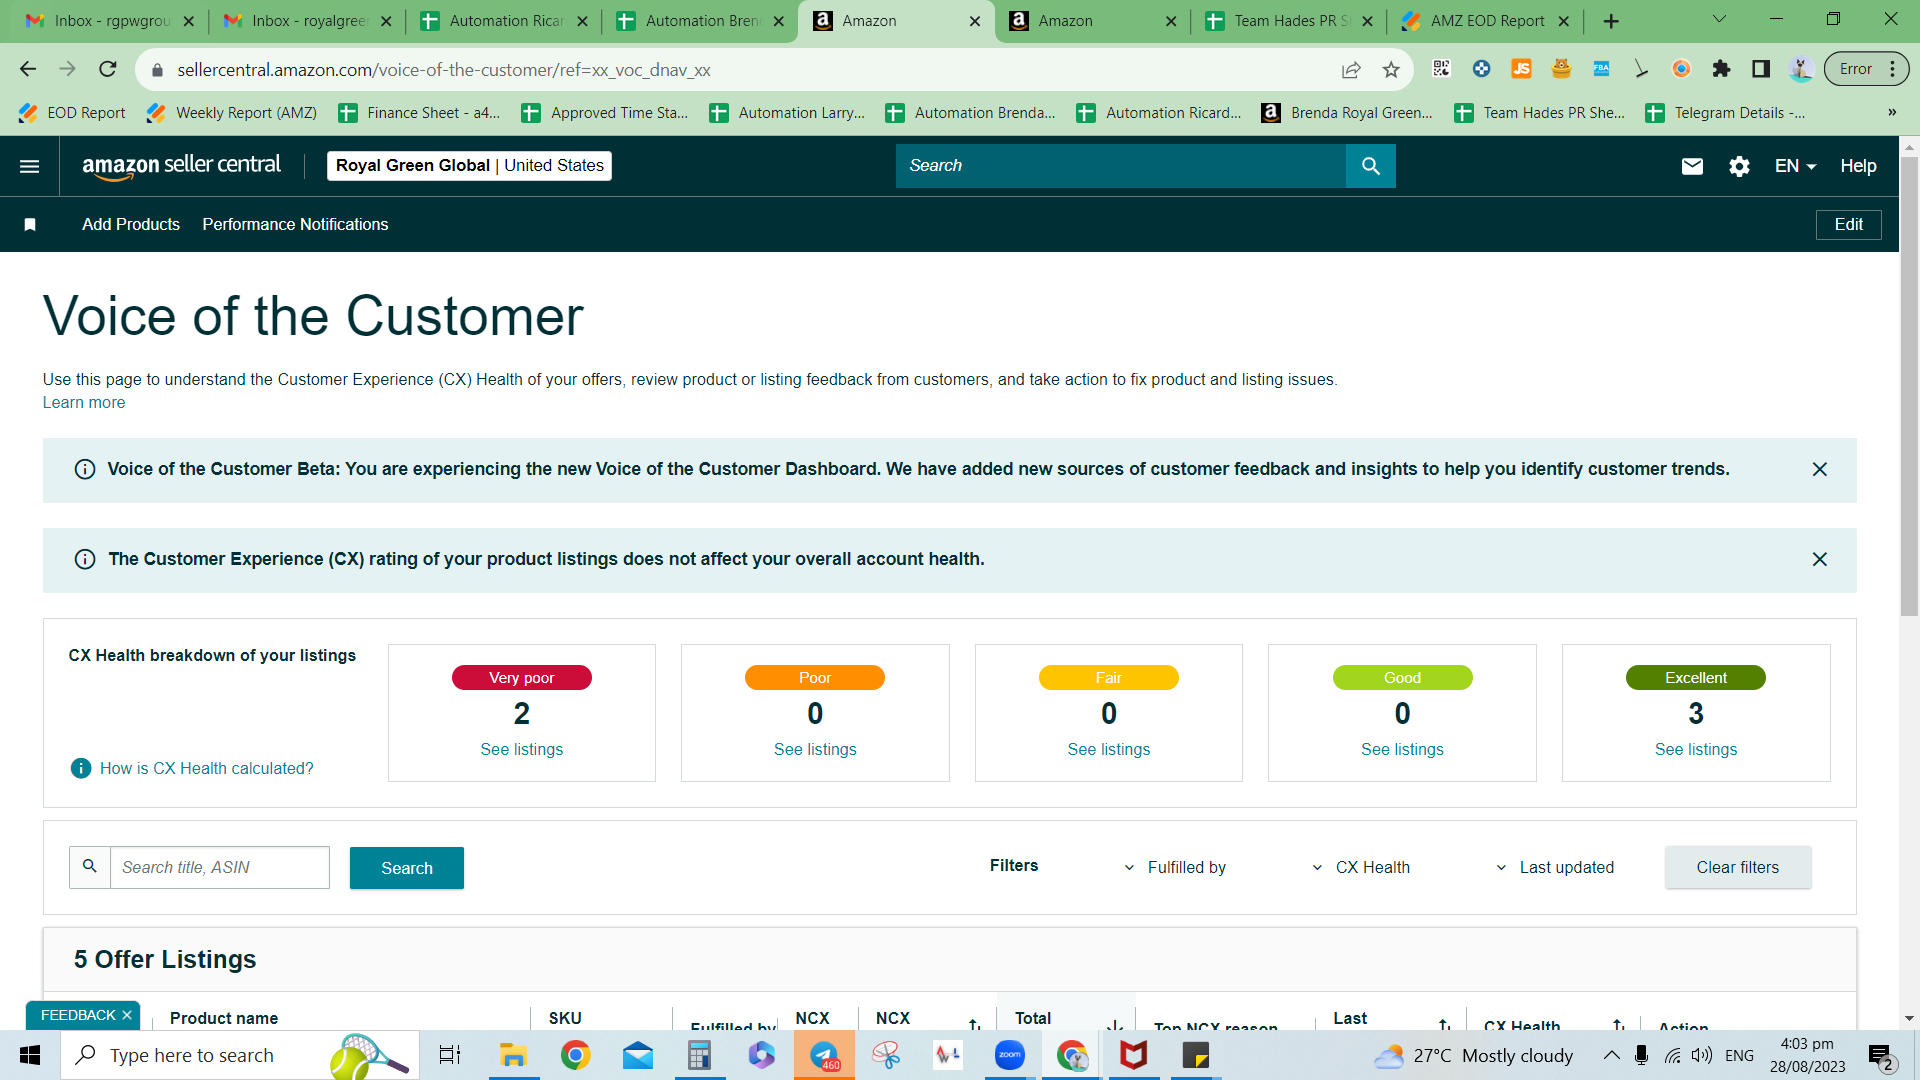The width and height of the screenshot is (1920, 1080).
Task: Open the FEEDBACK button
Action: click(78, 1015)
